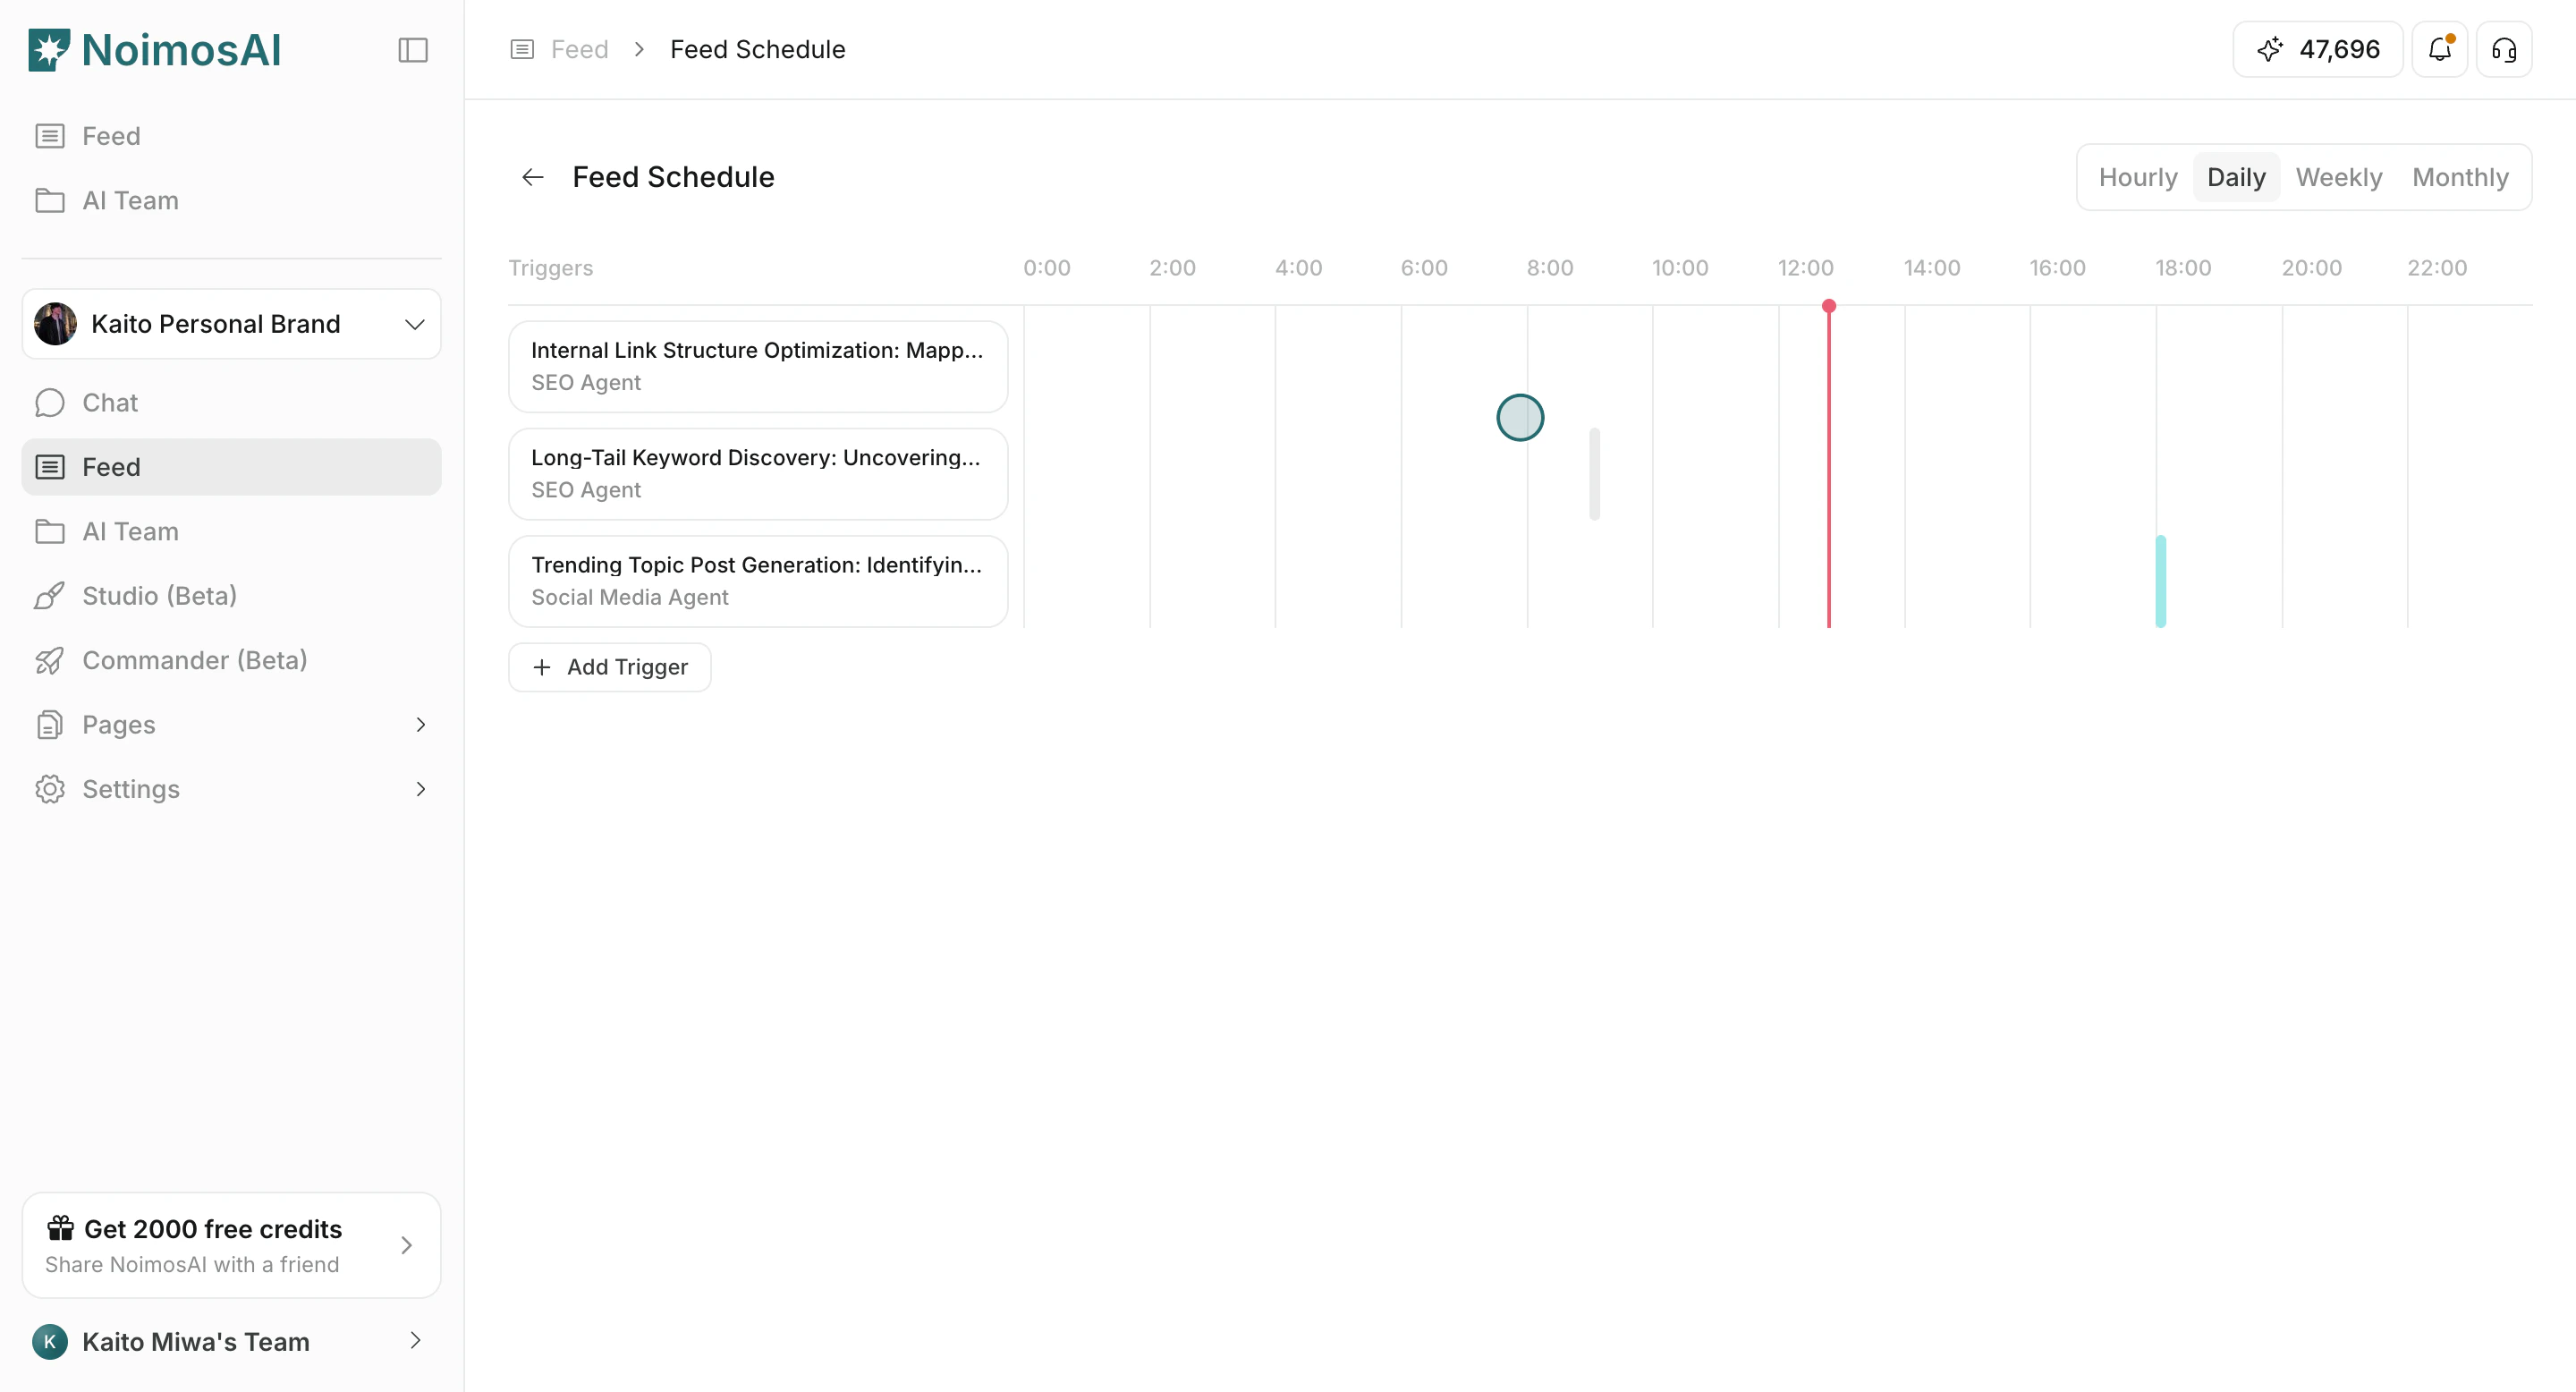Open the notifications bell

click(2440, 49)
